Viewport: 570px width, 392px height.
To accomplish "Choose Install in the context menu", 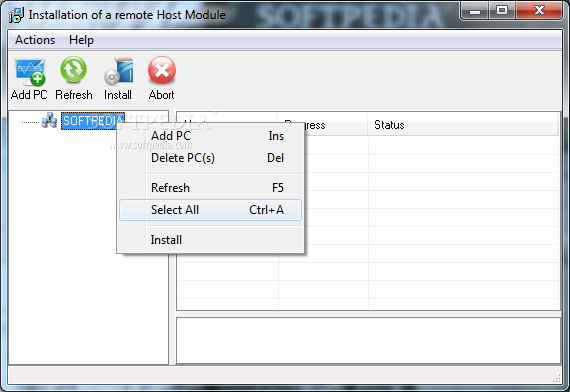I will click(210, 240).
